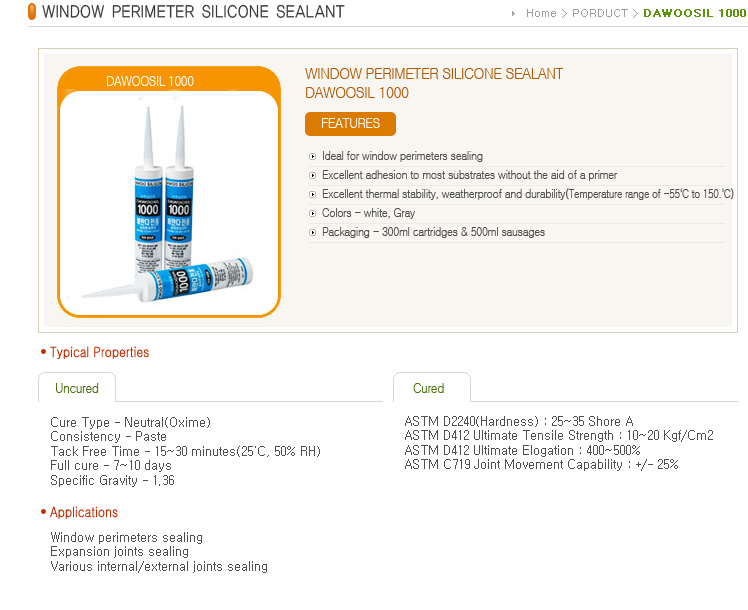The image size is (748, 610).
Task: Click bullet icon beside Packaging line
Action: click(x=312, y=233)
